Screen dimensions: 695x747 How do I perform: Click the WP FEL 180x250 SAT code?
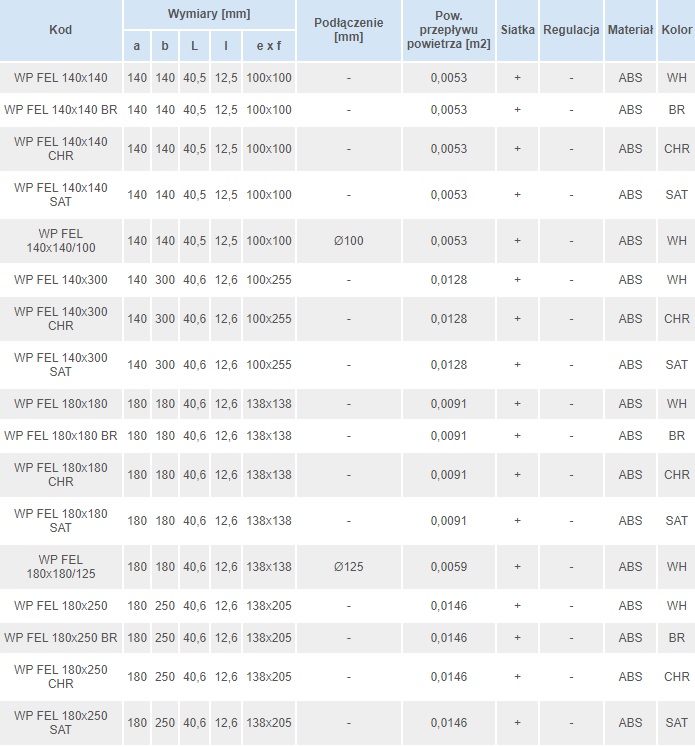pyautogui.click(x=60, y=723)
